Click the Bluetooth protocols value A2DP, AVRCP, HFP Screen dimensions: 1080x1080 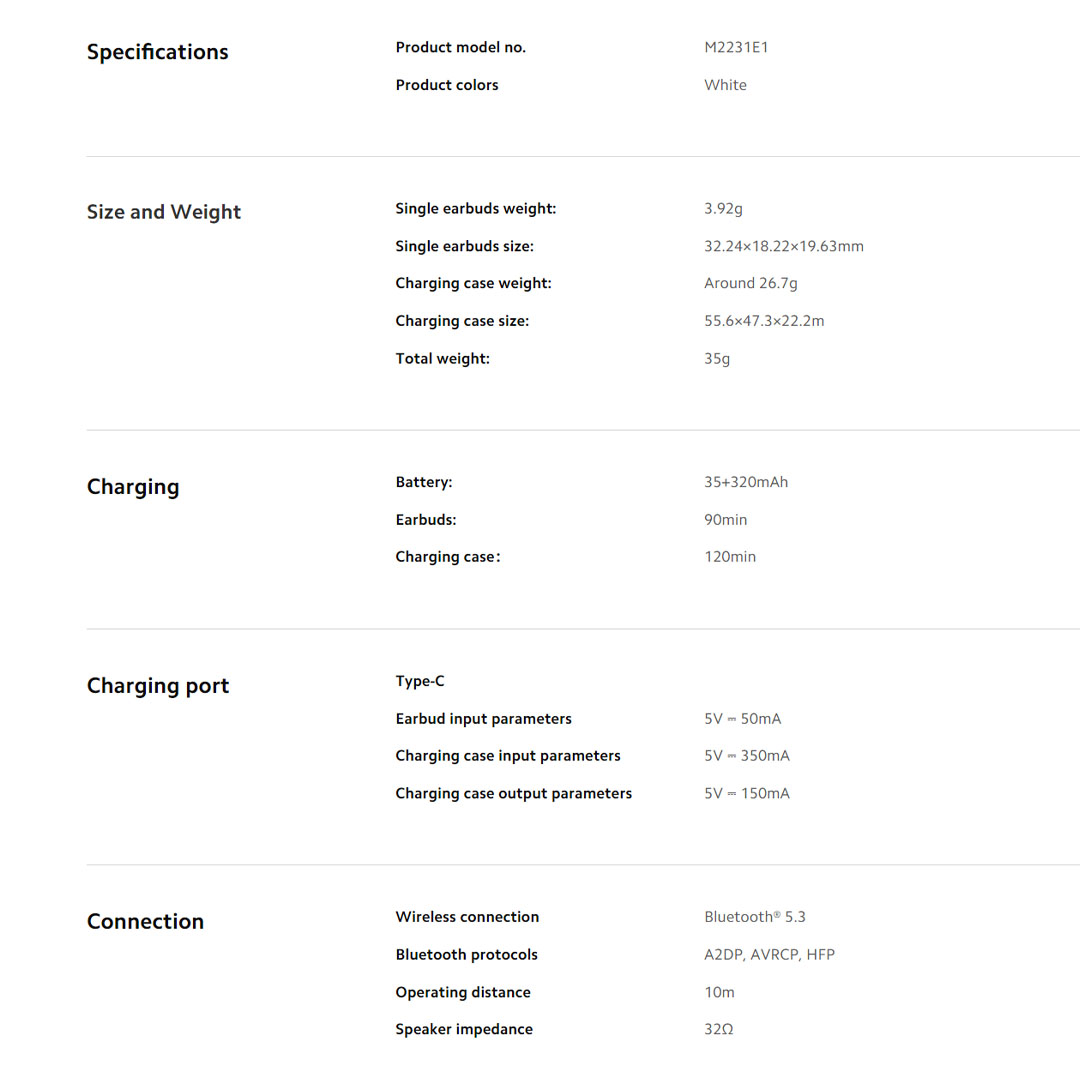(769, 955)
